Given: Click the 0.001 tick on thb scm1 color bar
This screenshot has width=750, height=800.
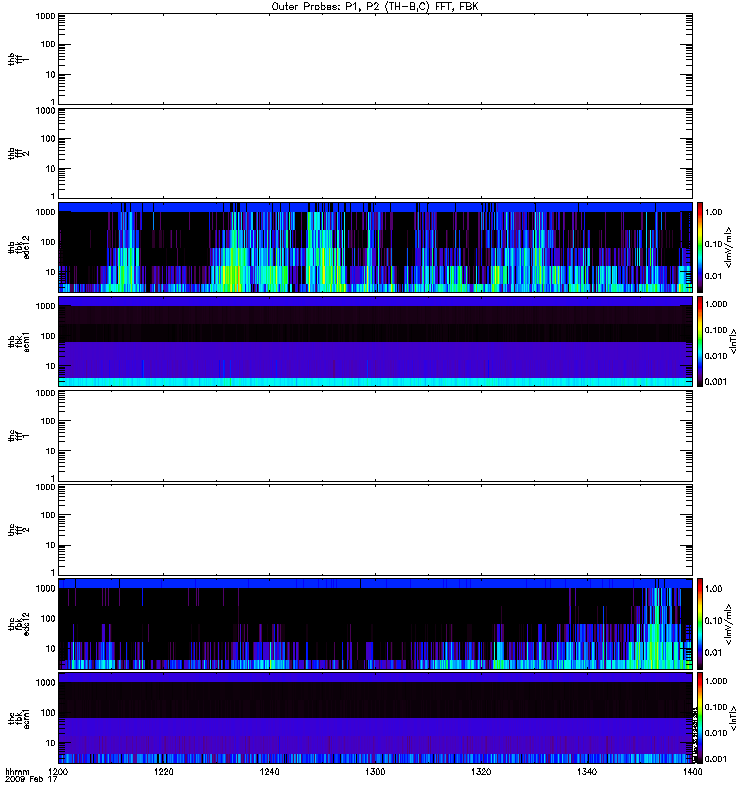Looking at the screenshot, I should (x=716, y=382).
